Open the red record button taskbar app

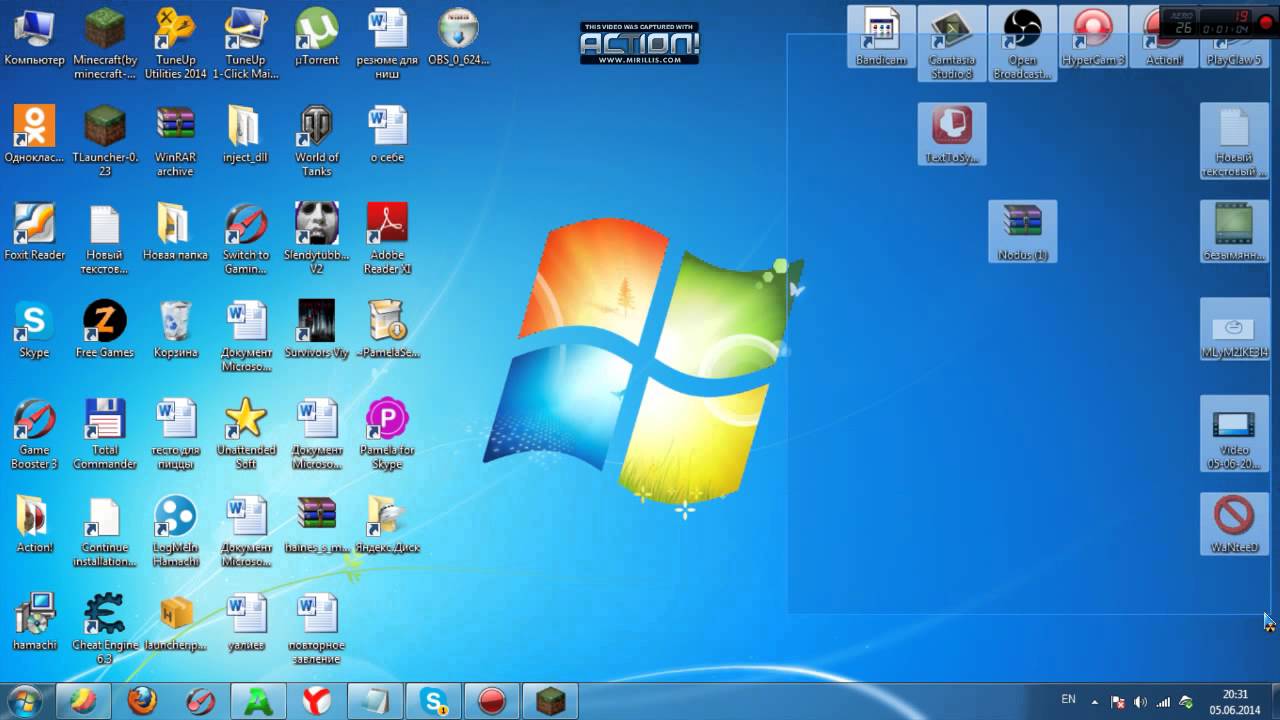[492, 701]
